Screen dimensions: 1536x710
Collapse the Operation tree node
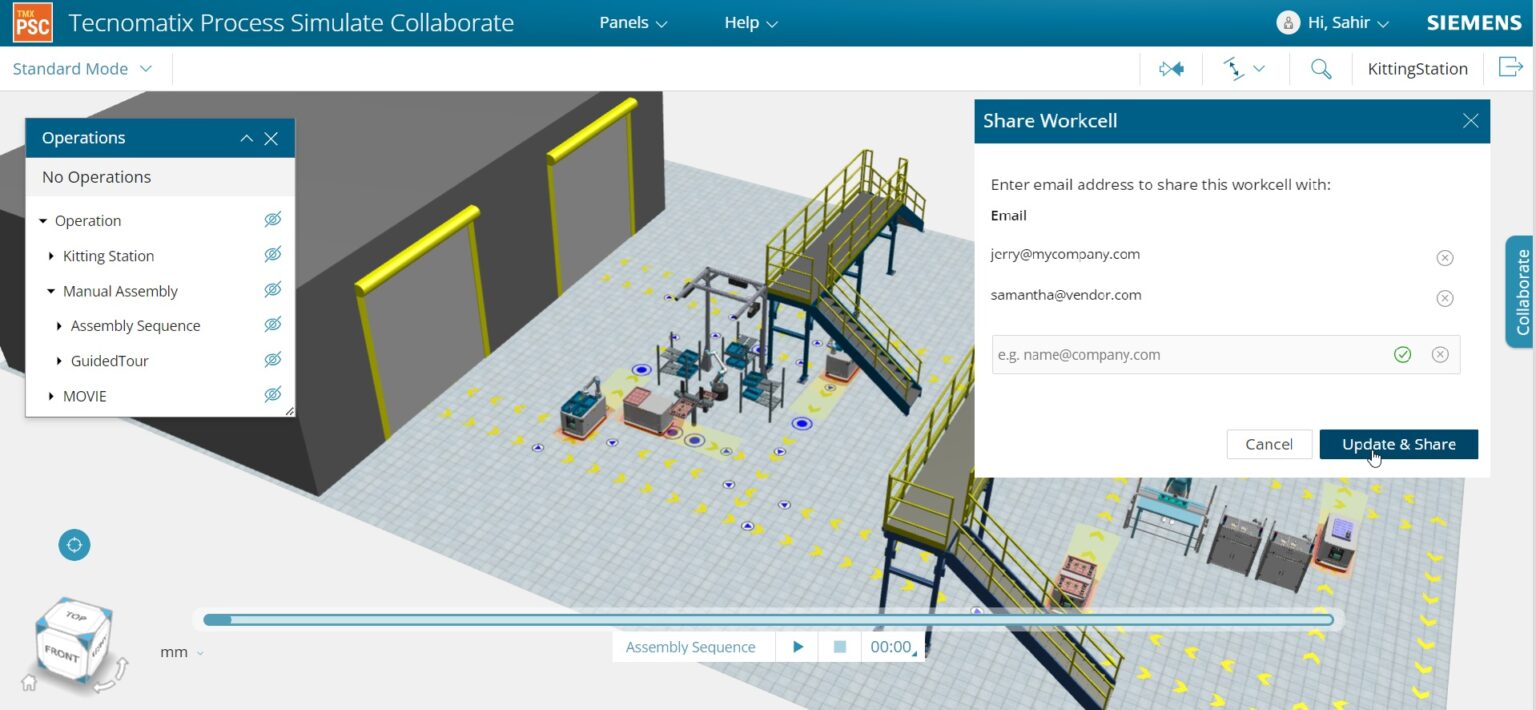[x=43, y=220]
